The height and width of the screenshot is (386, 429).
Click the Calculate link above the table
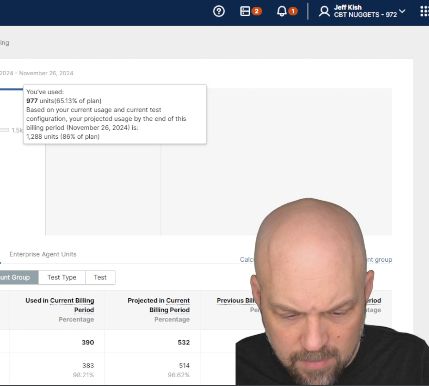247,260
